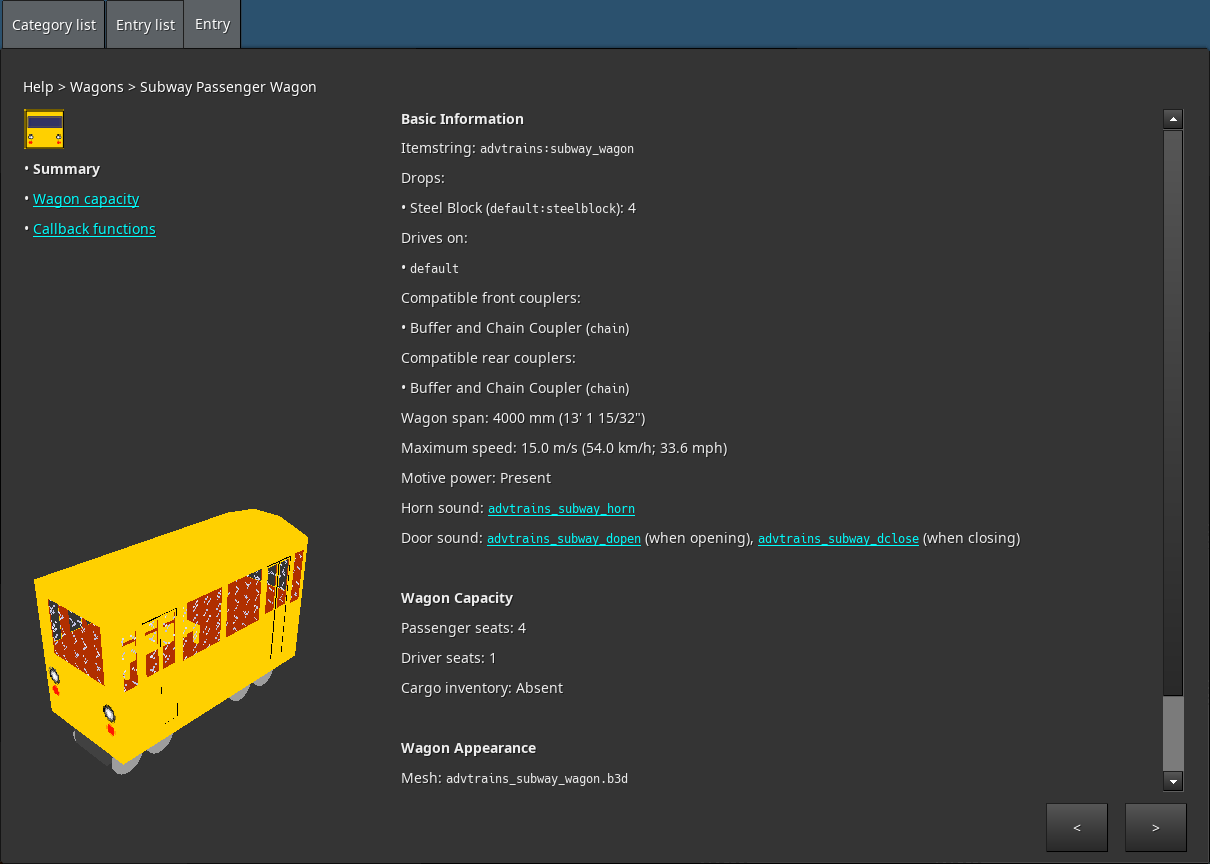Go to next entry with > button
The height and width of the screenshot is (864, 1210).
1155,827
